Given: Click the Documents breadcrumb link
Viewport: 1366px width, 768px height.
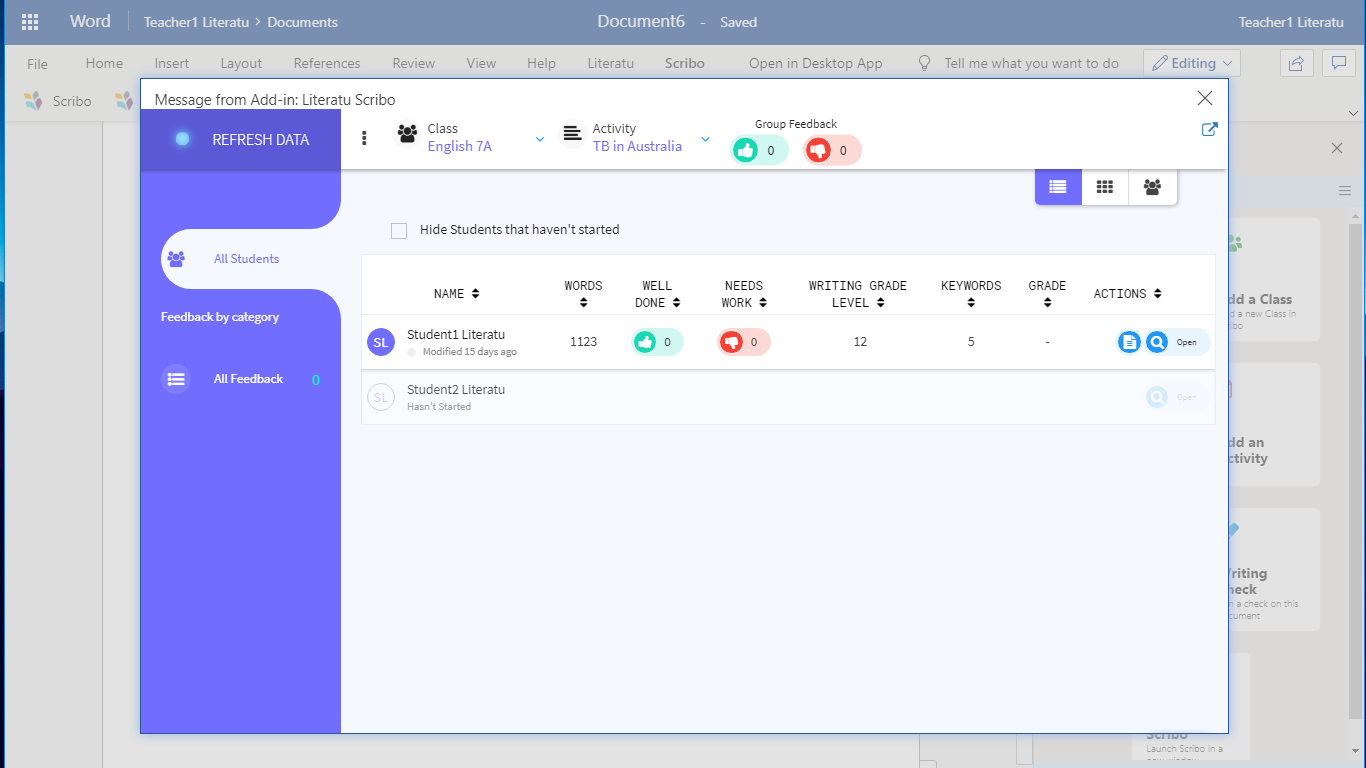Looking at the screenshot, I should click(302, 22).
